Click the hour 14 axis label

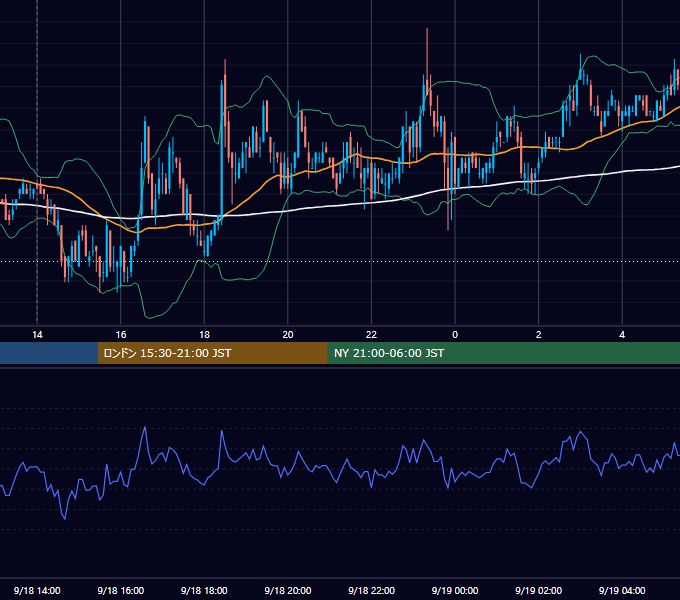(37, 334)
